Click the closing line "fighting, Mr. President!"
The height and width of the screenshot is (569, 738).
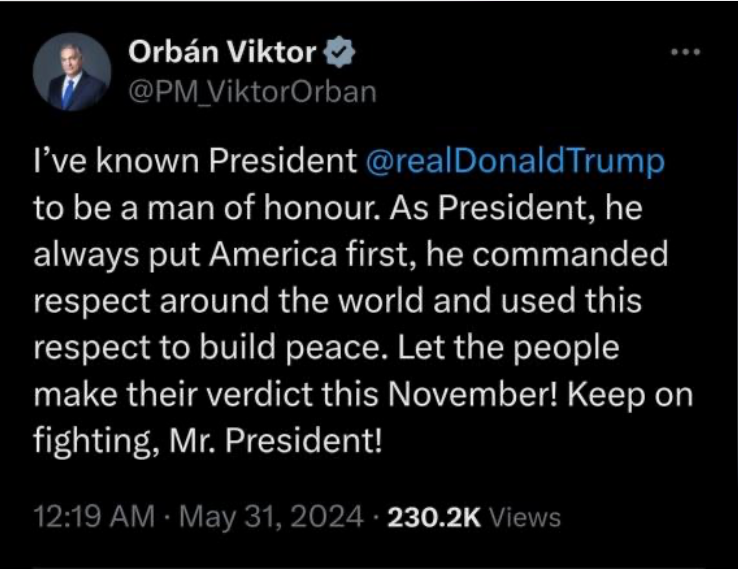(208, 439)
